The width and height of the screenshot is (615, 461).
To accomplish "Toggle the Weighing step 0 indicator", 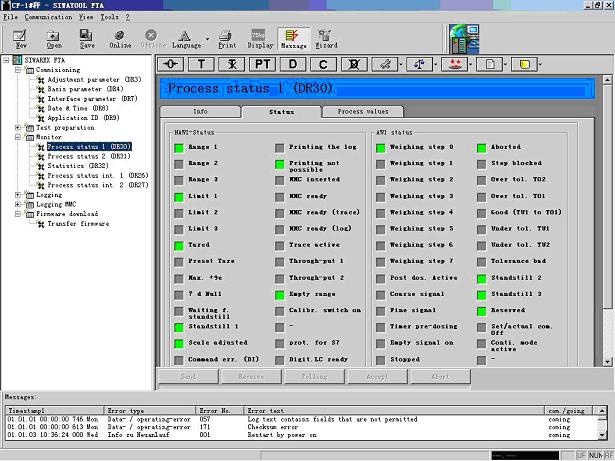I will (x=380, y=148).
